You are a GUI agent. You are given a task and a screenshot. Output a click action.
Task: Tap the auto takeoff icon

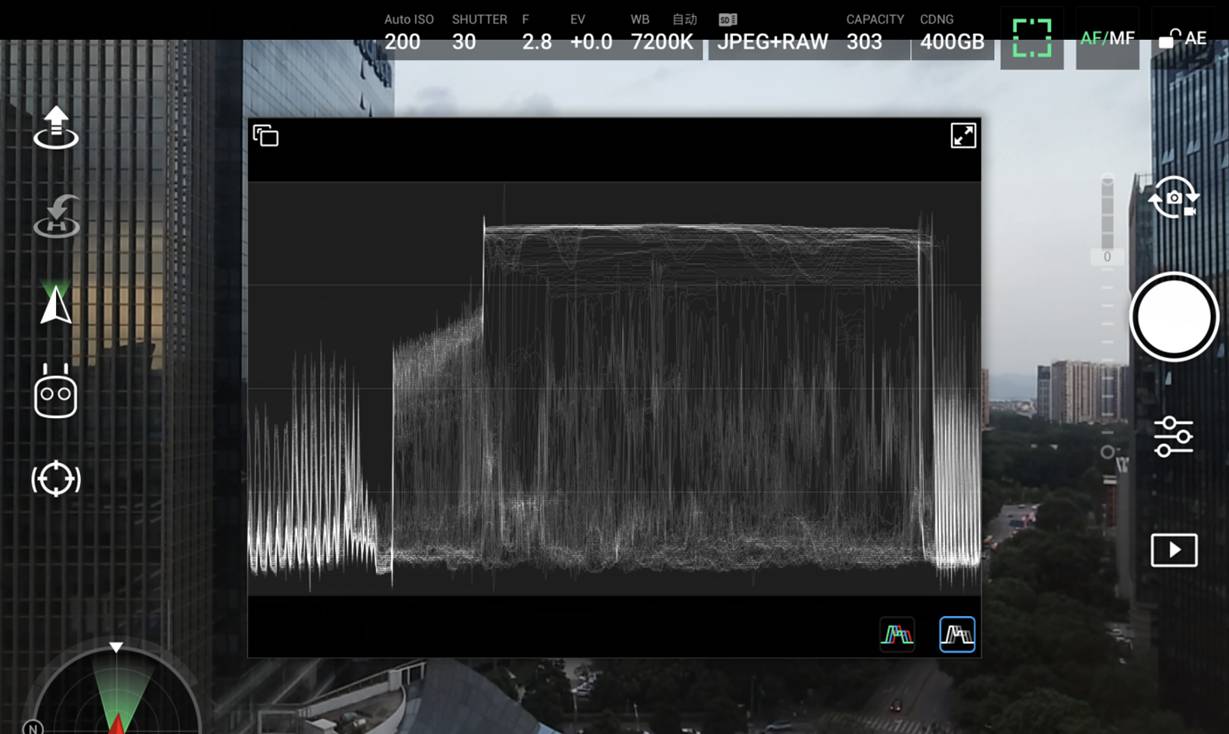56,127
